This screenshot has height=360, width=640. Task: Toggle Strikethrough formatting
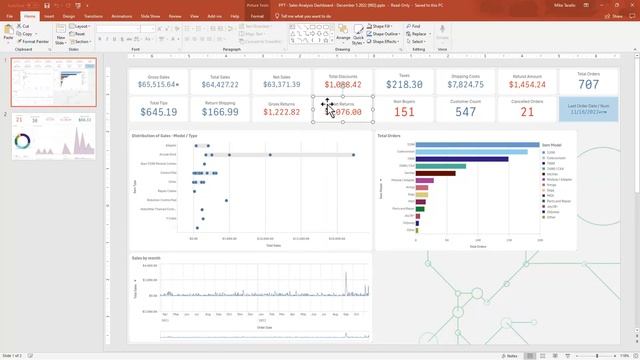tap(129, 39)
